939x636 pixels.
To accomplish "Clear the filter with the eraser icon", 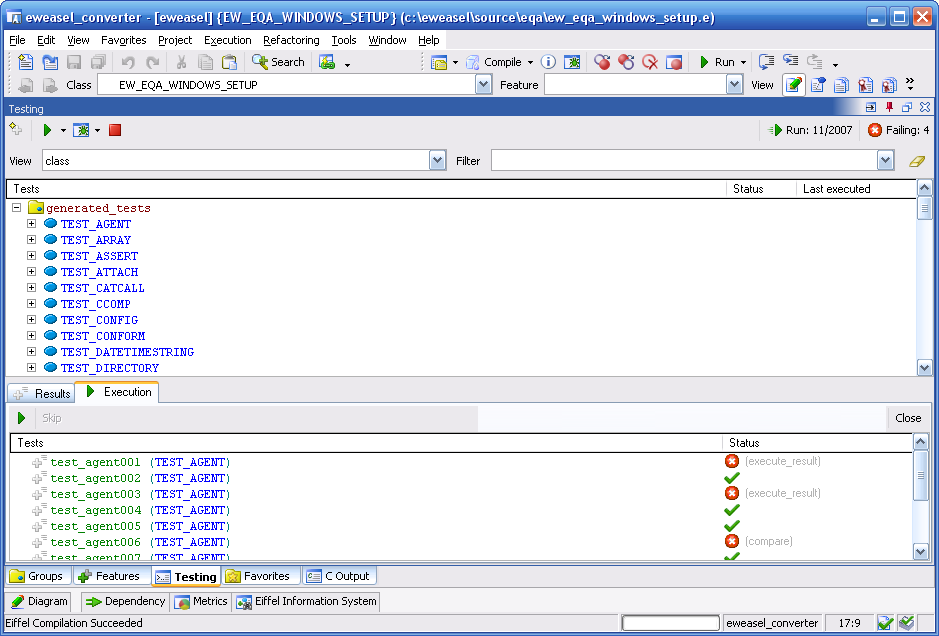I will pyautogui.click(x=917, y=161).
